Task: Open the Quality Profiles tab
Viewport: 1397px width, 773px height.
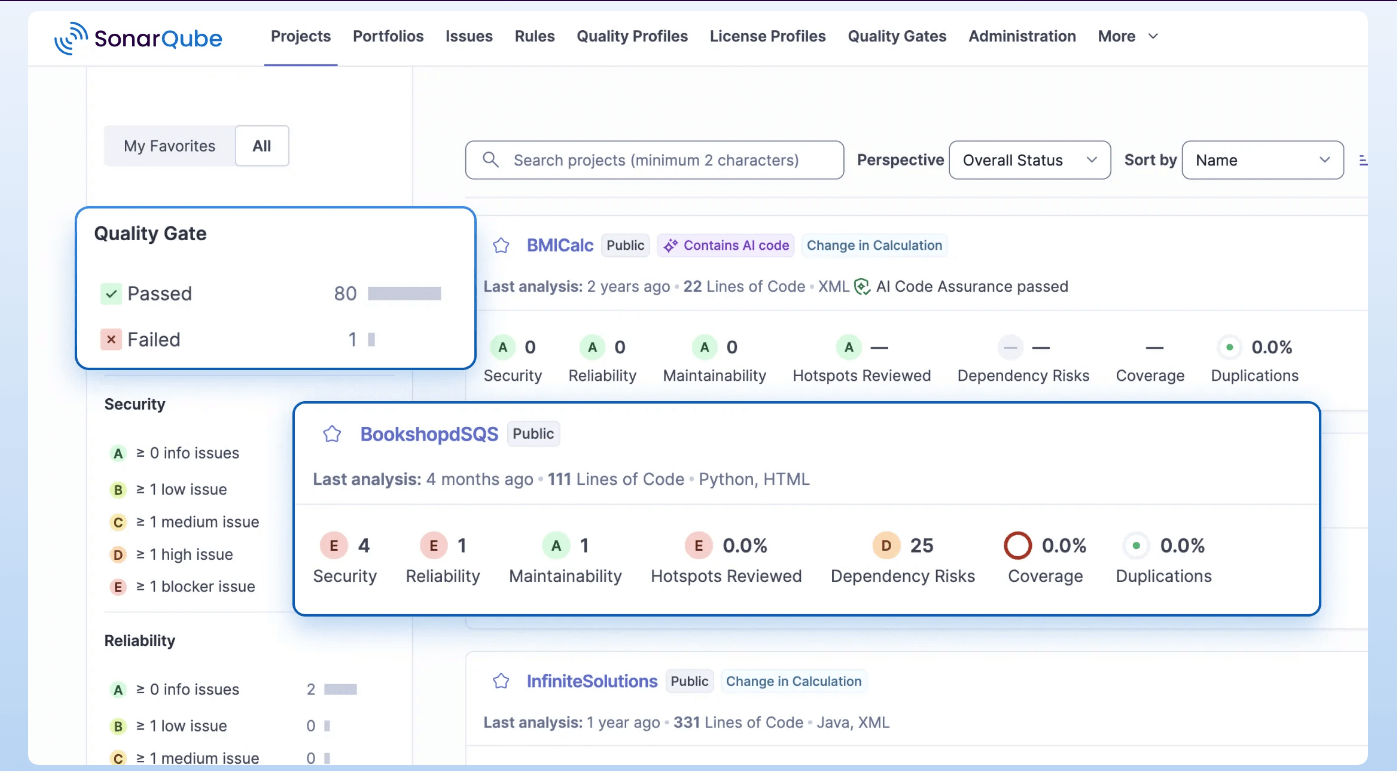Action: [x=632, y=37]
